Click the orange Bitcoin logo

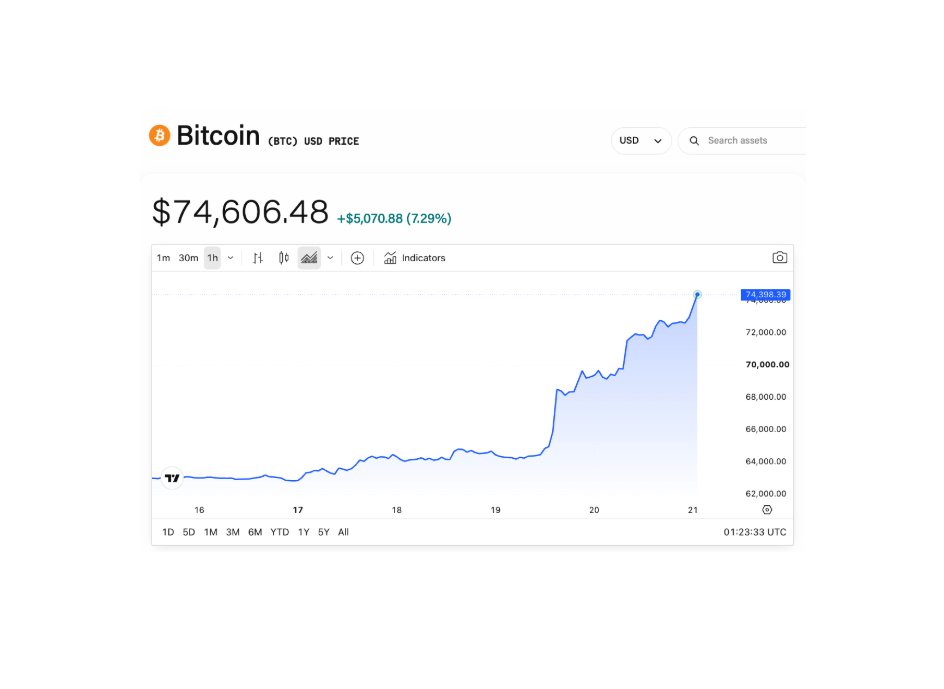[160, 136]
